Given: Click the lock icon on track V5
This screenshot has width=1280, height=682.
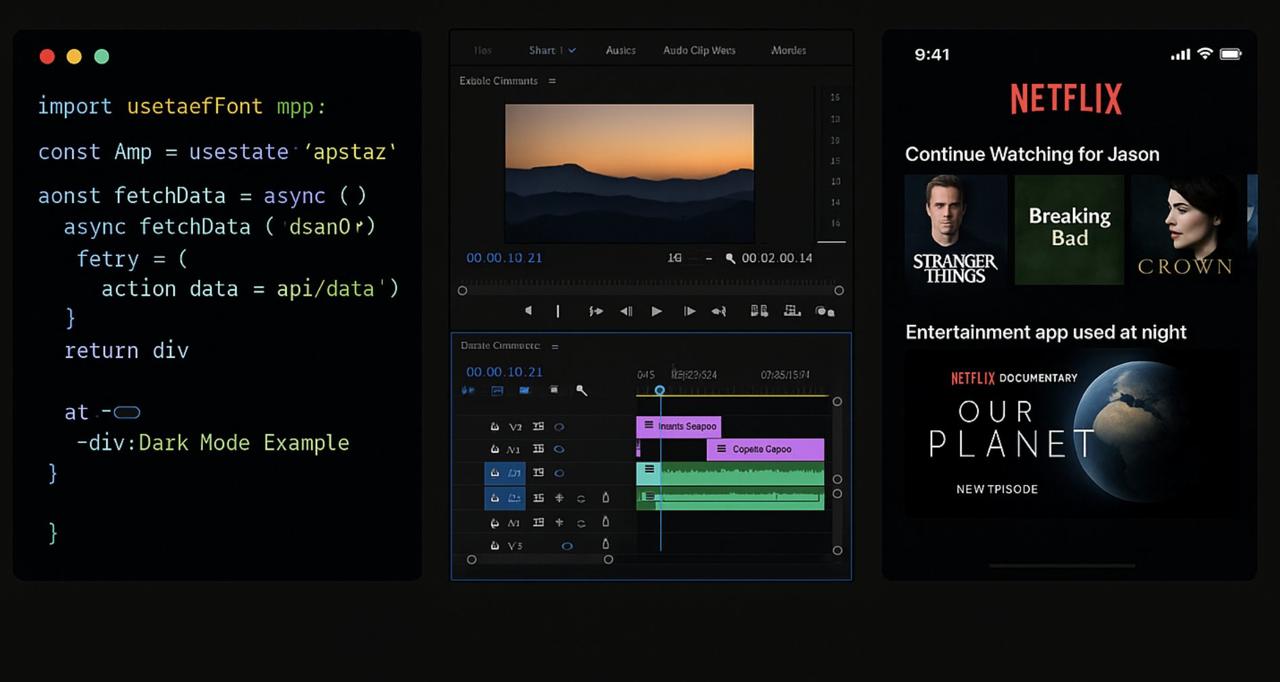Looking at the screenshot, I should (494, 546).
